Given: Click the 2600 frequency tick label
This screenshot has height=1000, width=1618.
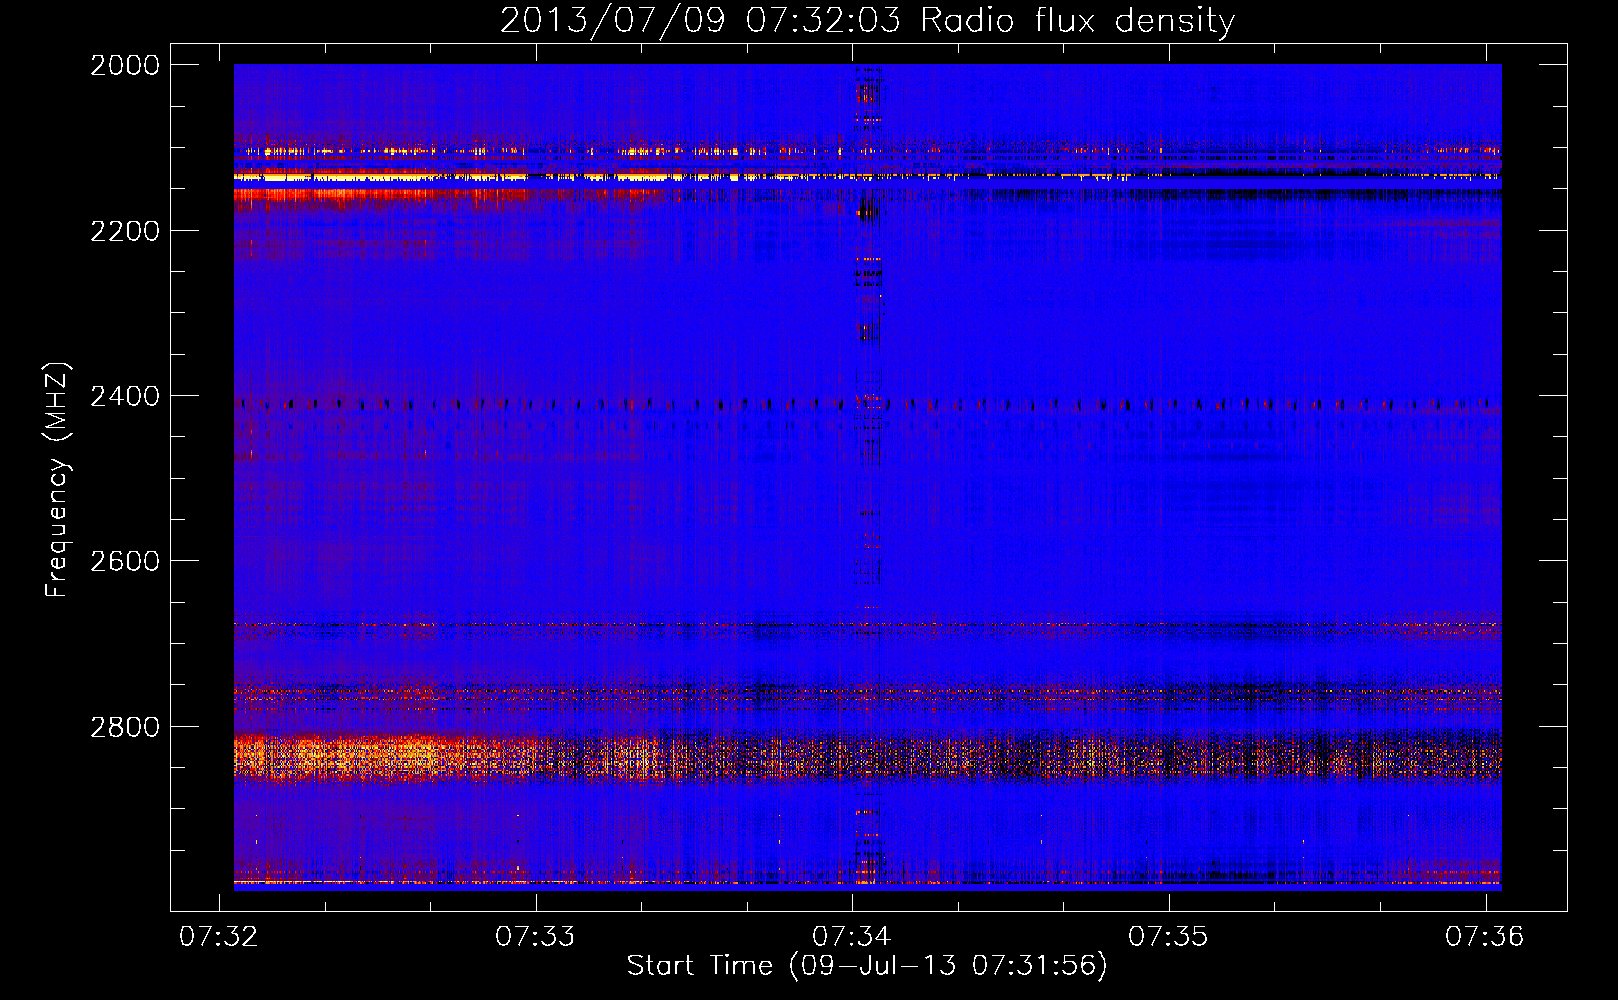Looking at the screenshot, I should click(x=125, y=561).
